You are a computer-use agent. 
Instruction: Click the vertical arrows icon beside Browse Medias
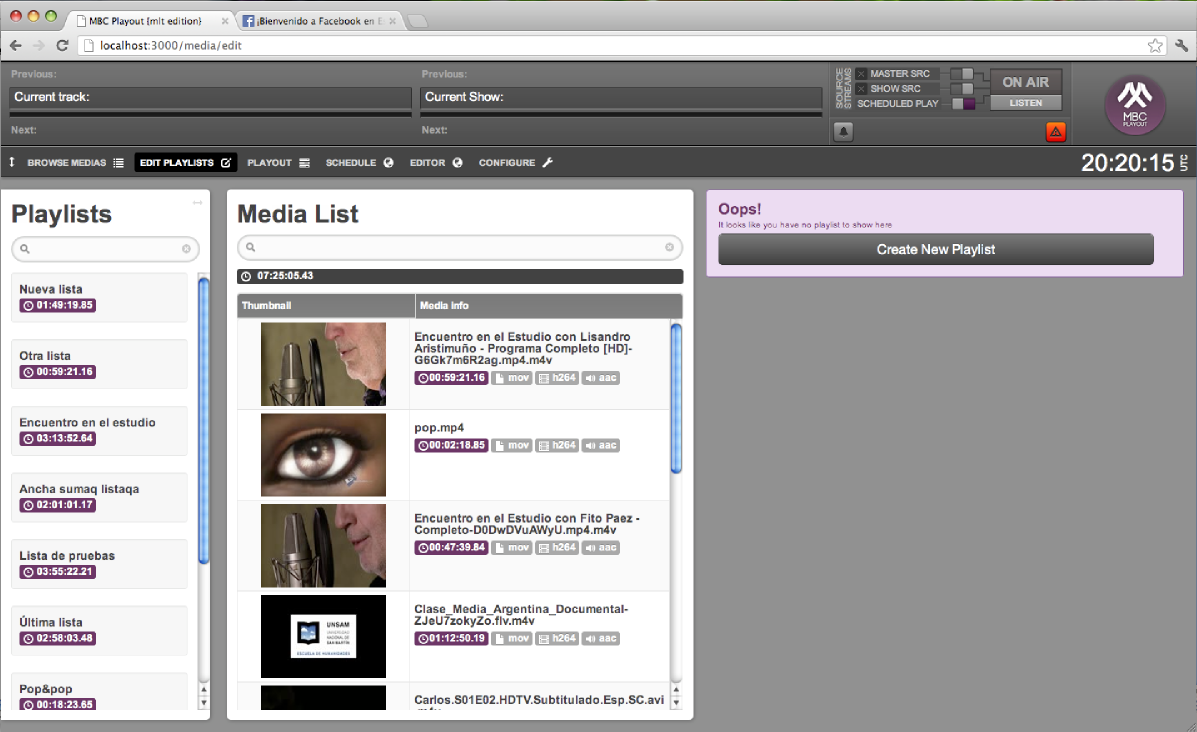12,162
